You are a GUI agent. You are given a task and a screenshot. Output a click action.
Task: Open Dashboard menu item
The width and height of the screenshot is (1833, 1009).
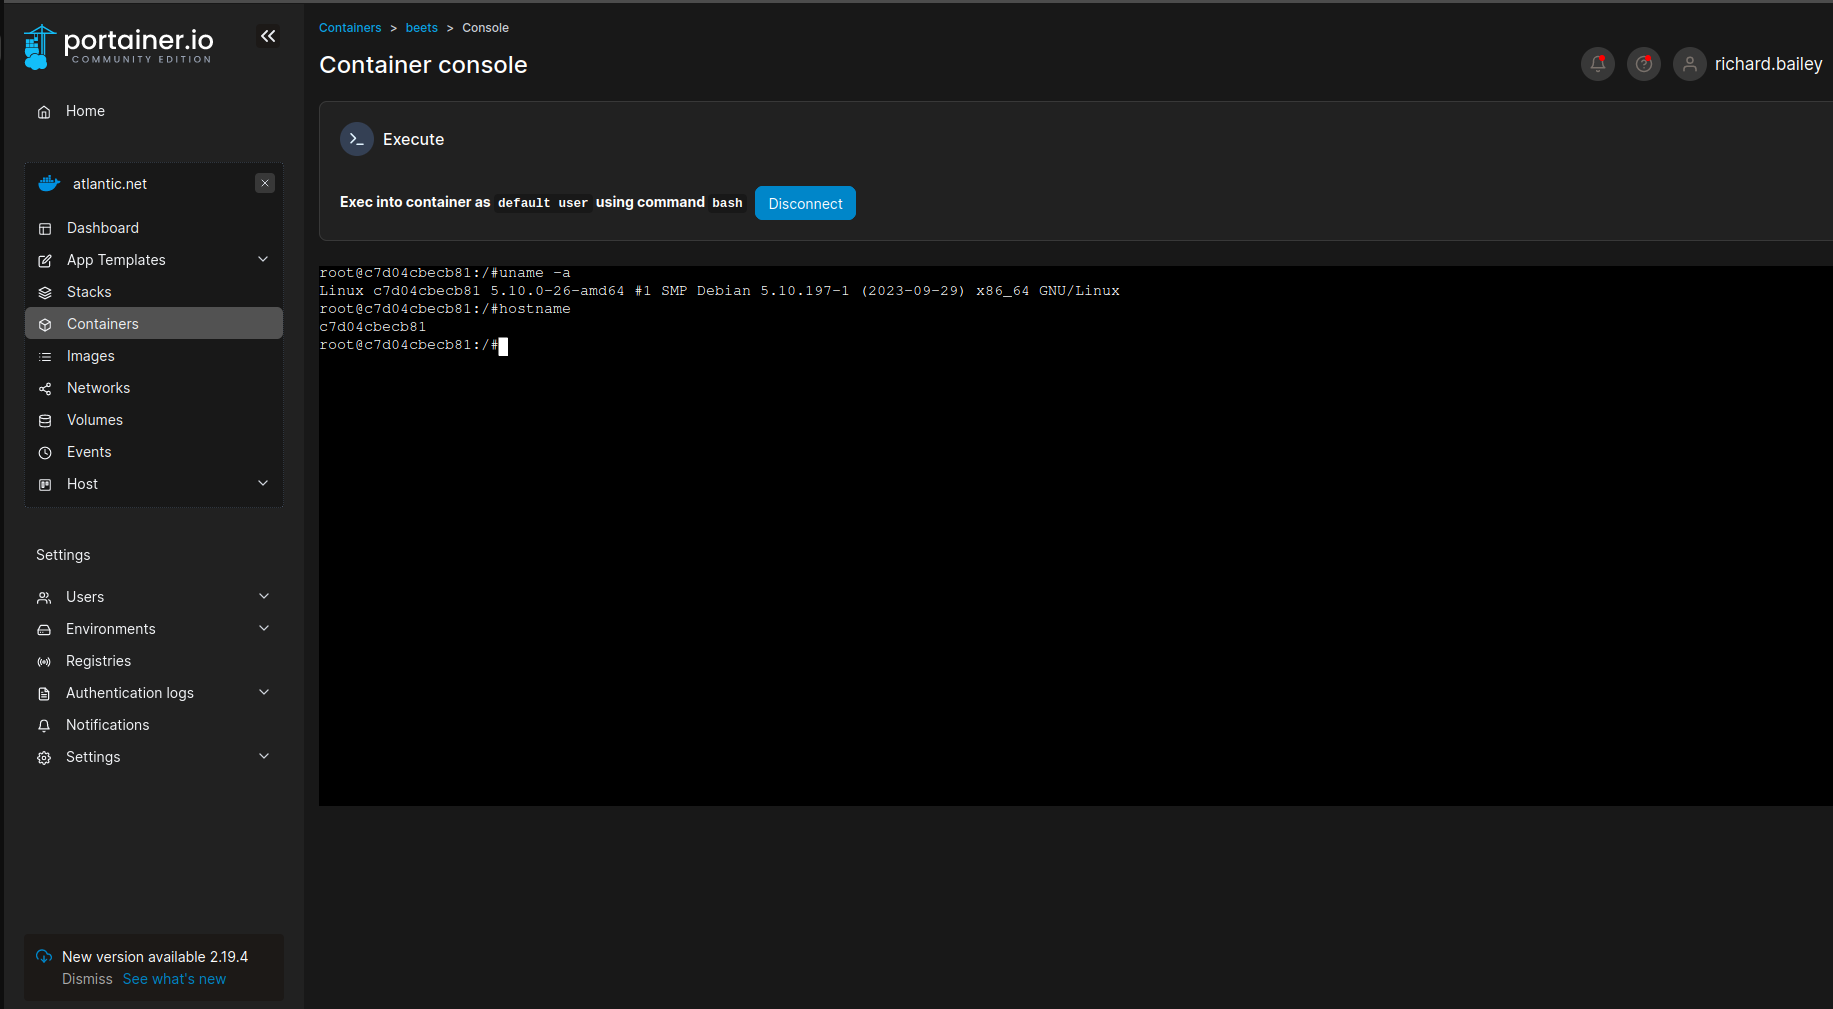[x=154, y=228]
